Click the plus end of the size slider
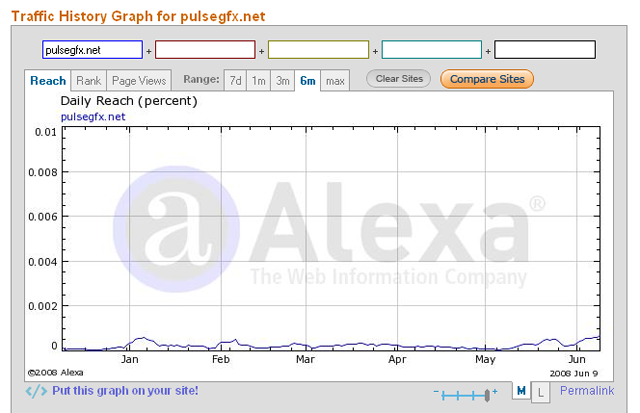640x413 pixels. pyautogui.click(x=495, y=392)
